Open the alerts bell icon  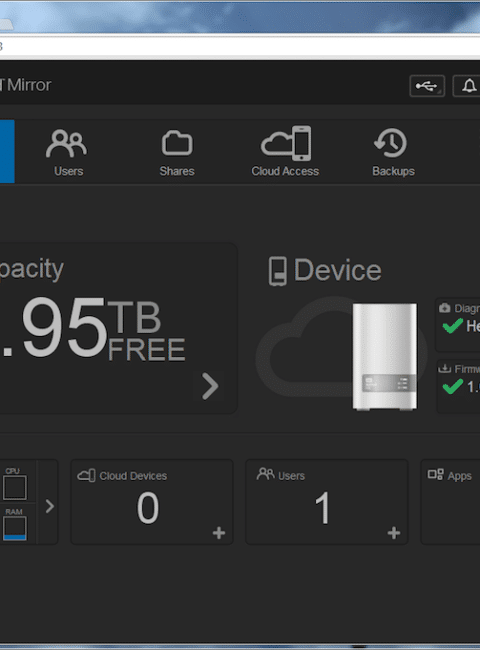coord(468,86)
